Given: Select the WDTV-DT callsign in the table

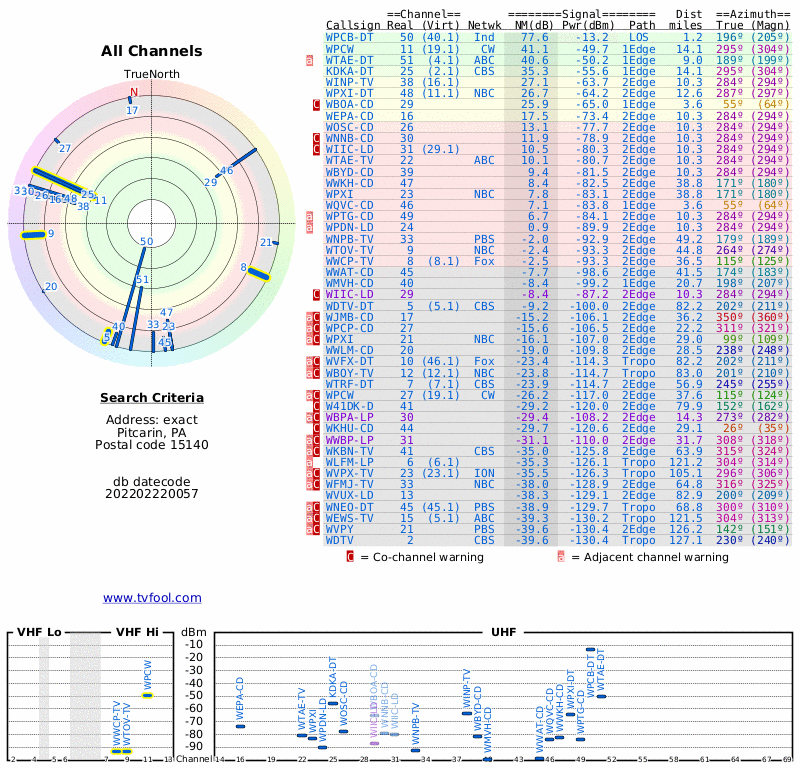Looking at the screenshot, I should click(x=349, y=306).
